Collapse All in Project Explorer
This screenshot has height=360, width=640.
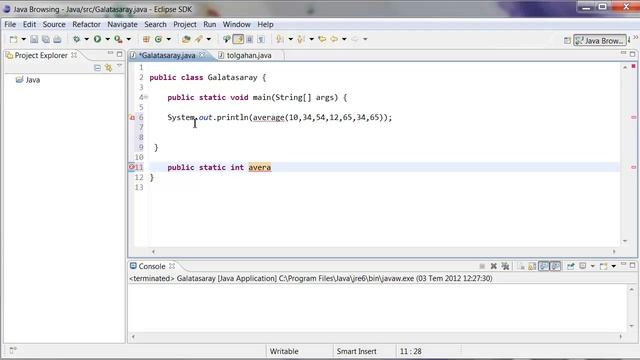97,68
